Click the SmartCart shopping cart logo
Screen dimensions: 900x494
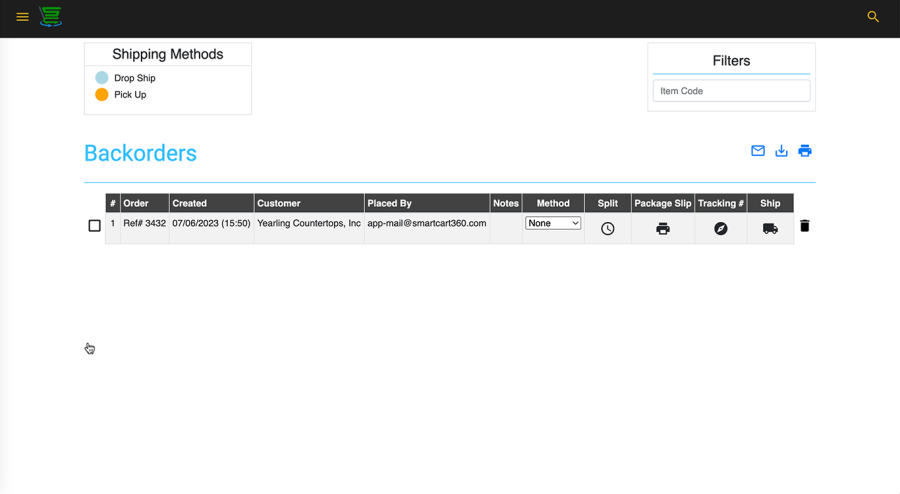point(50,16)
